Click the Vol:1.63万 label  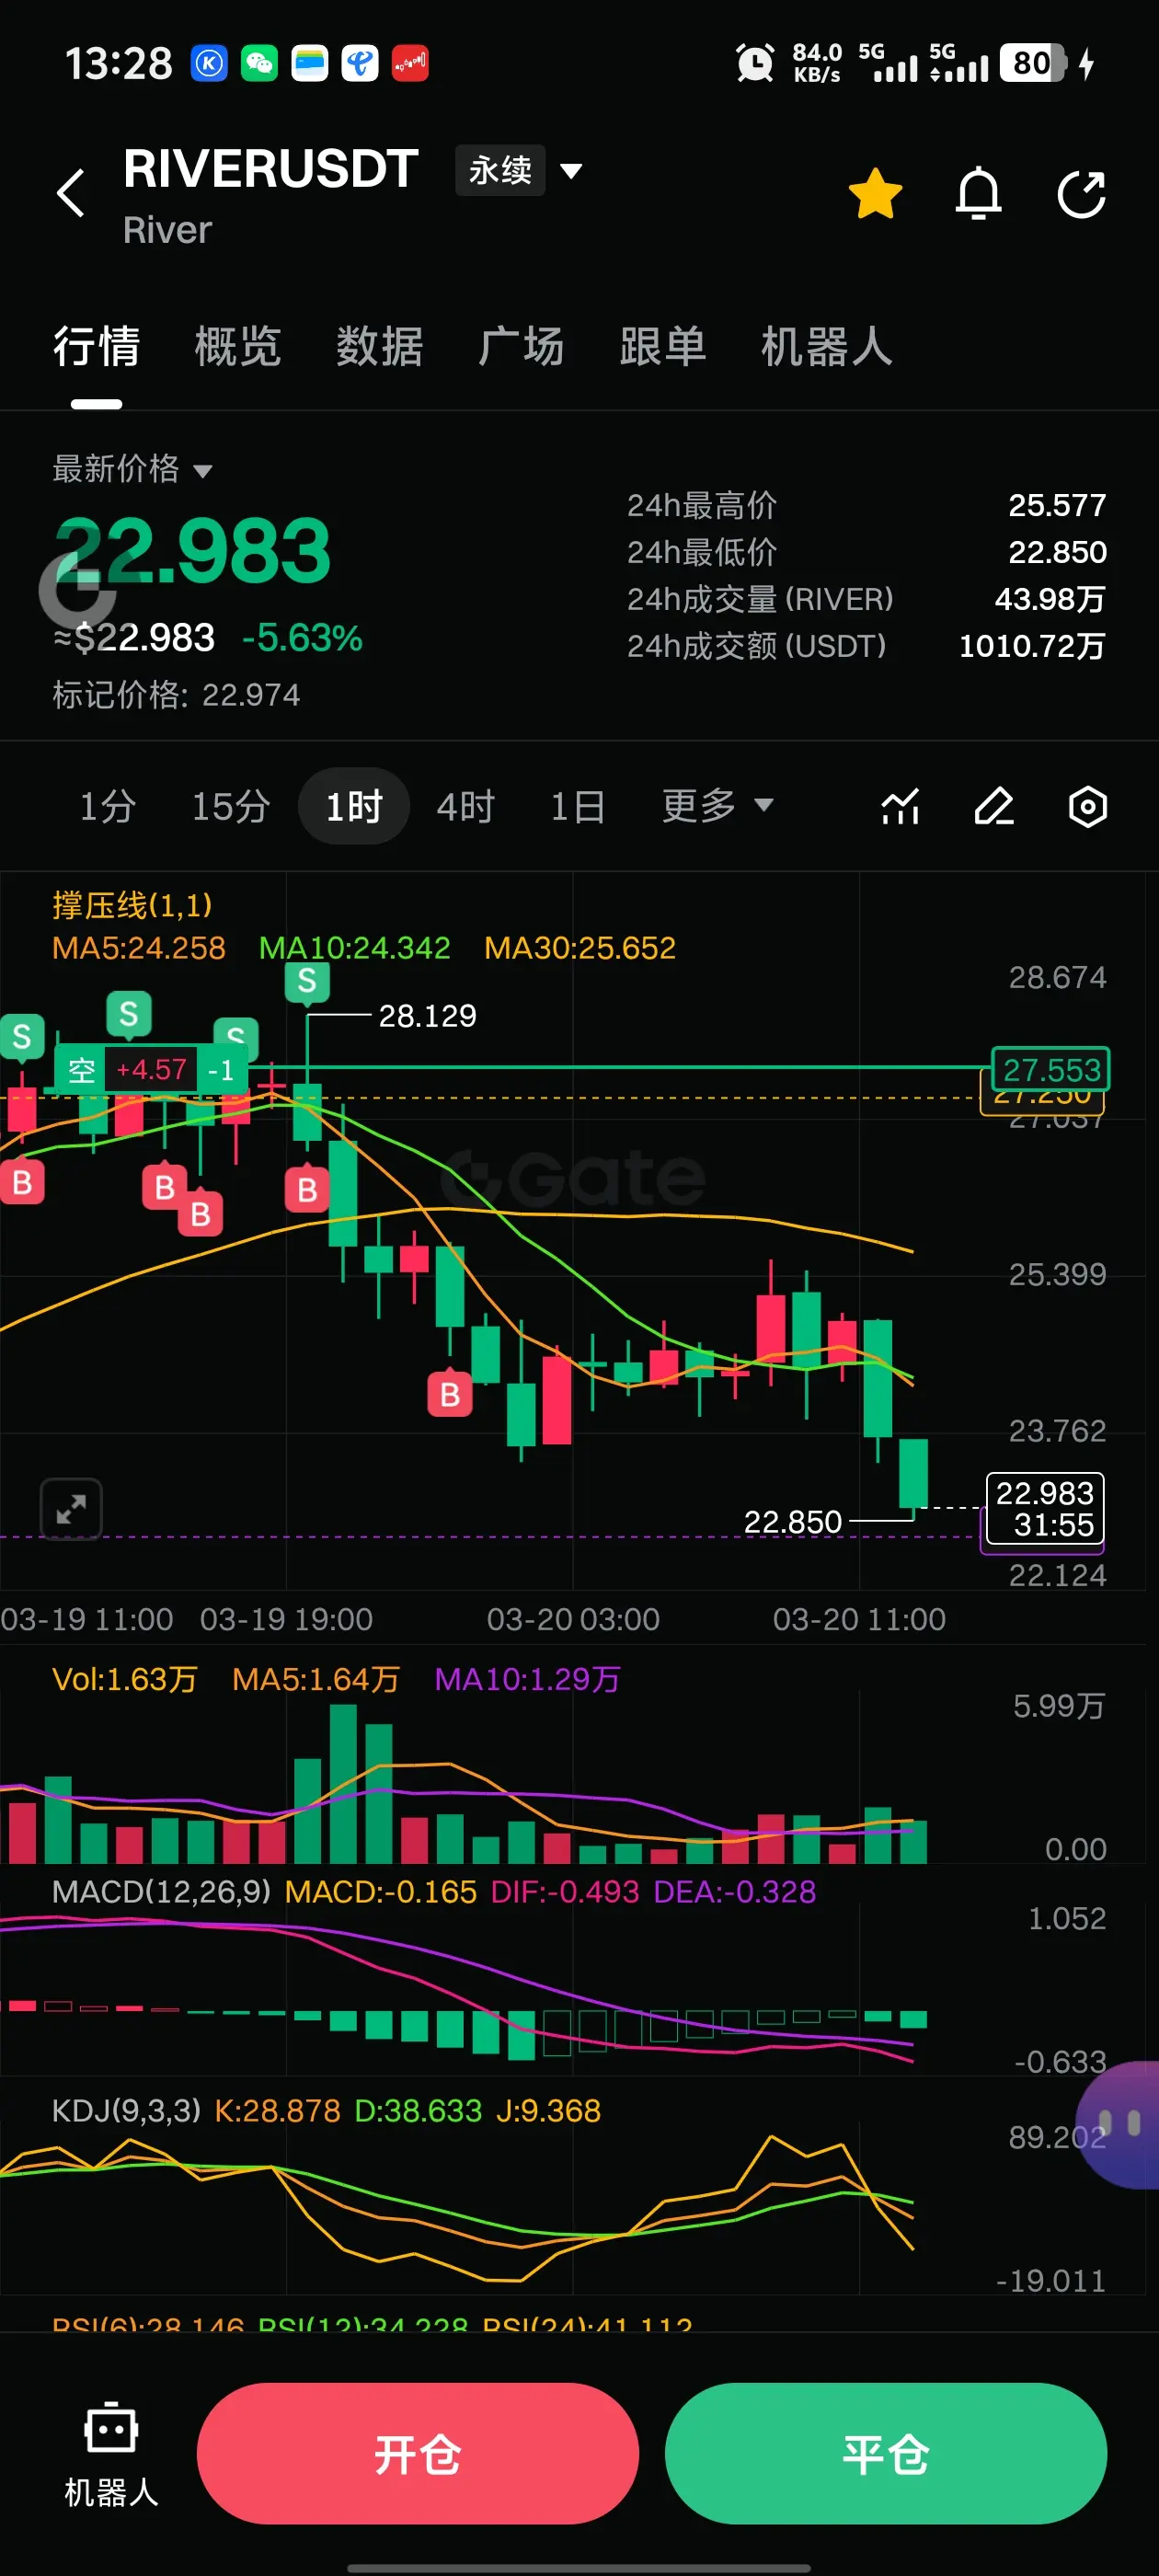[125, 1679]
